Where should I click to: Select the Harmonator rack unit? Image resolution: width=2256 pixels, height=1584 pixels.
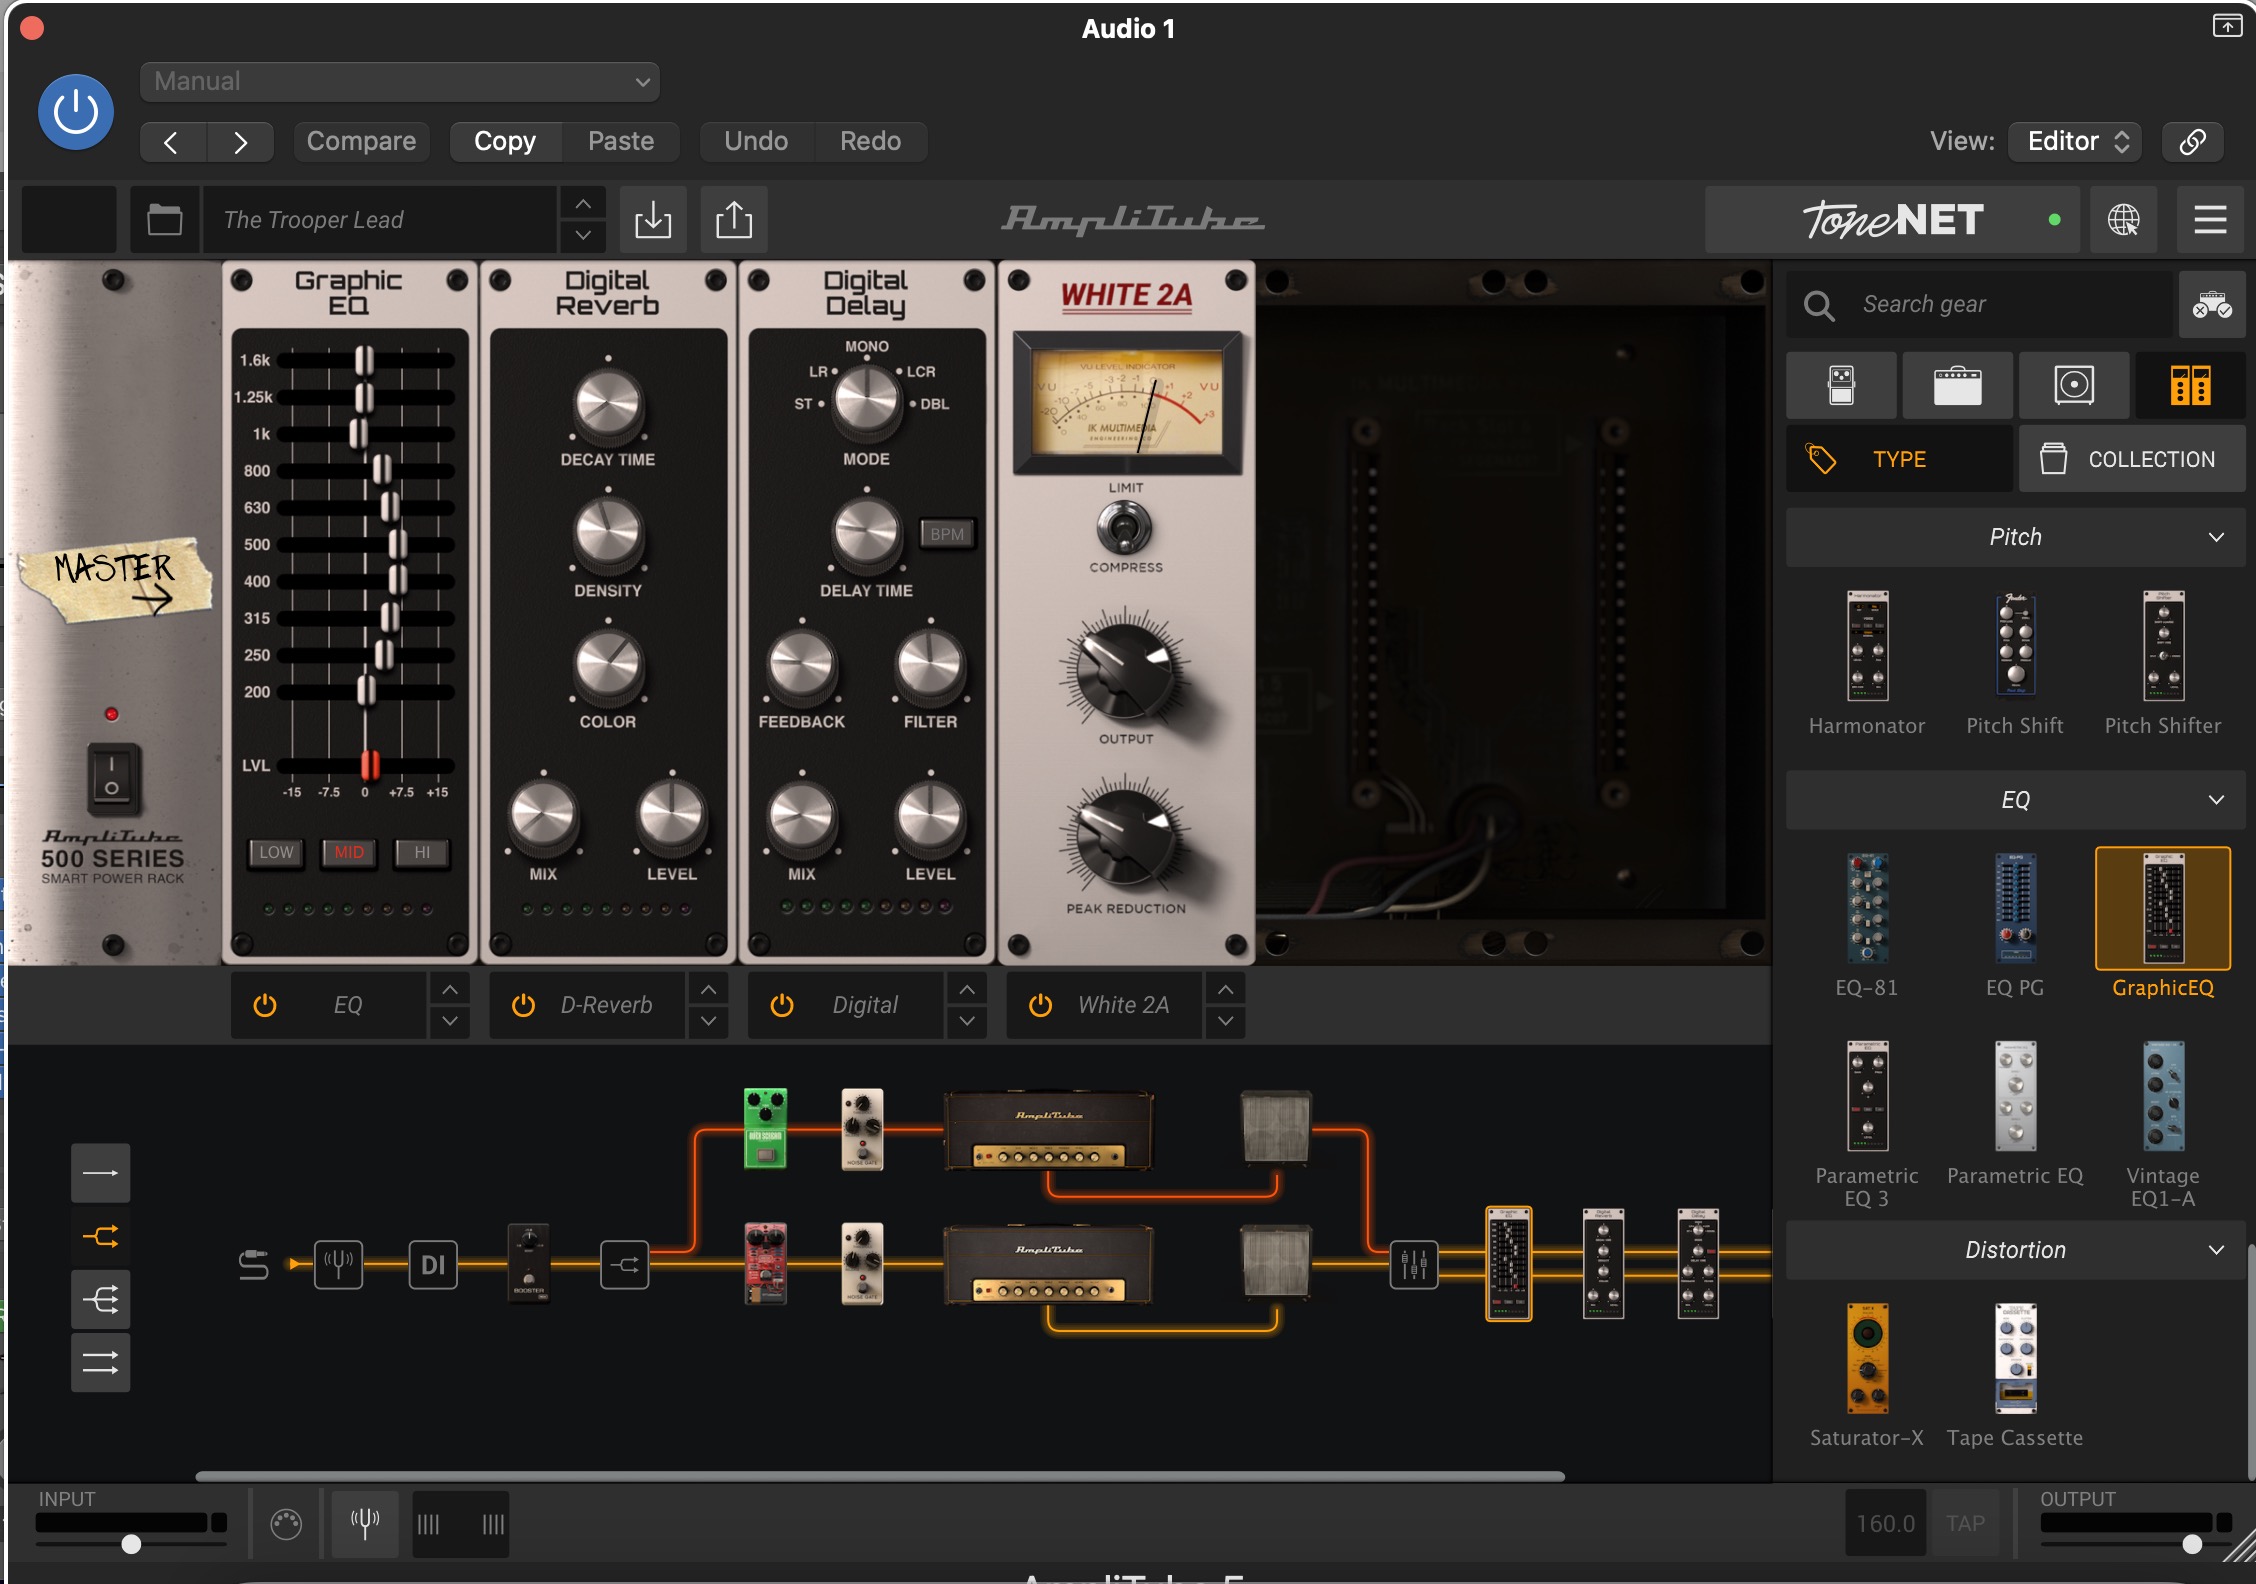[1867, 647]
